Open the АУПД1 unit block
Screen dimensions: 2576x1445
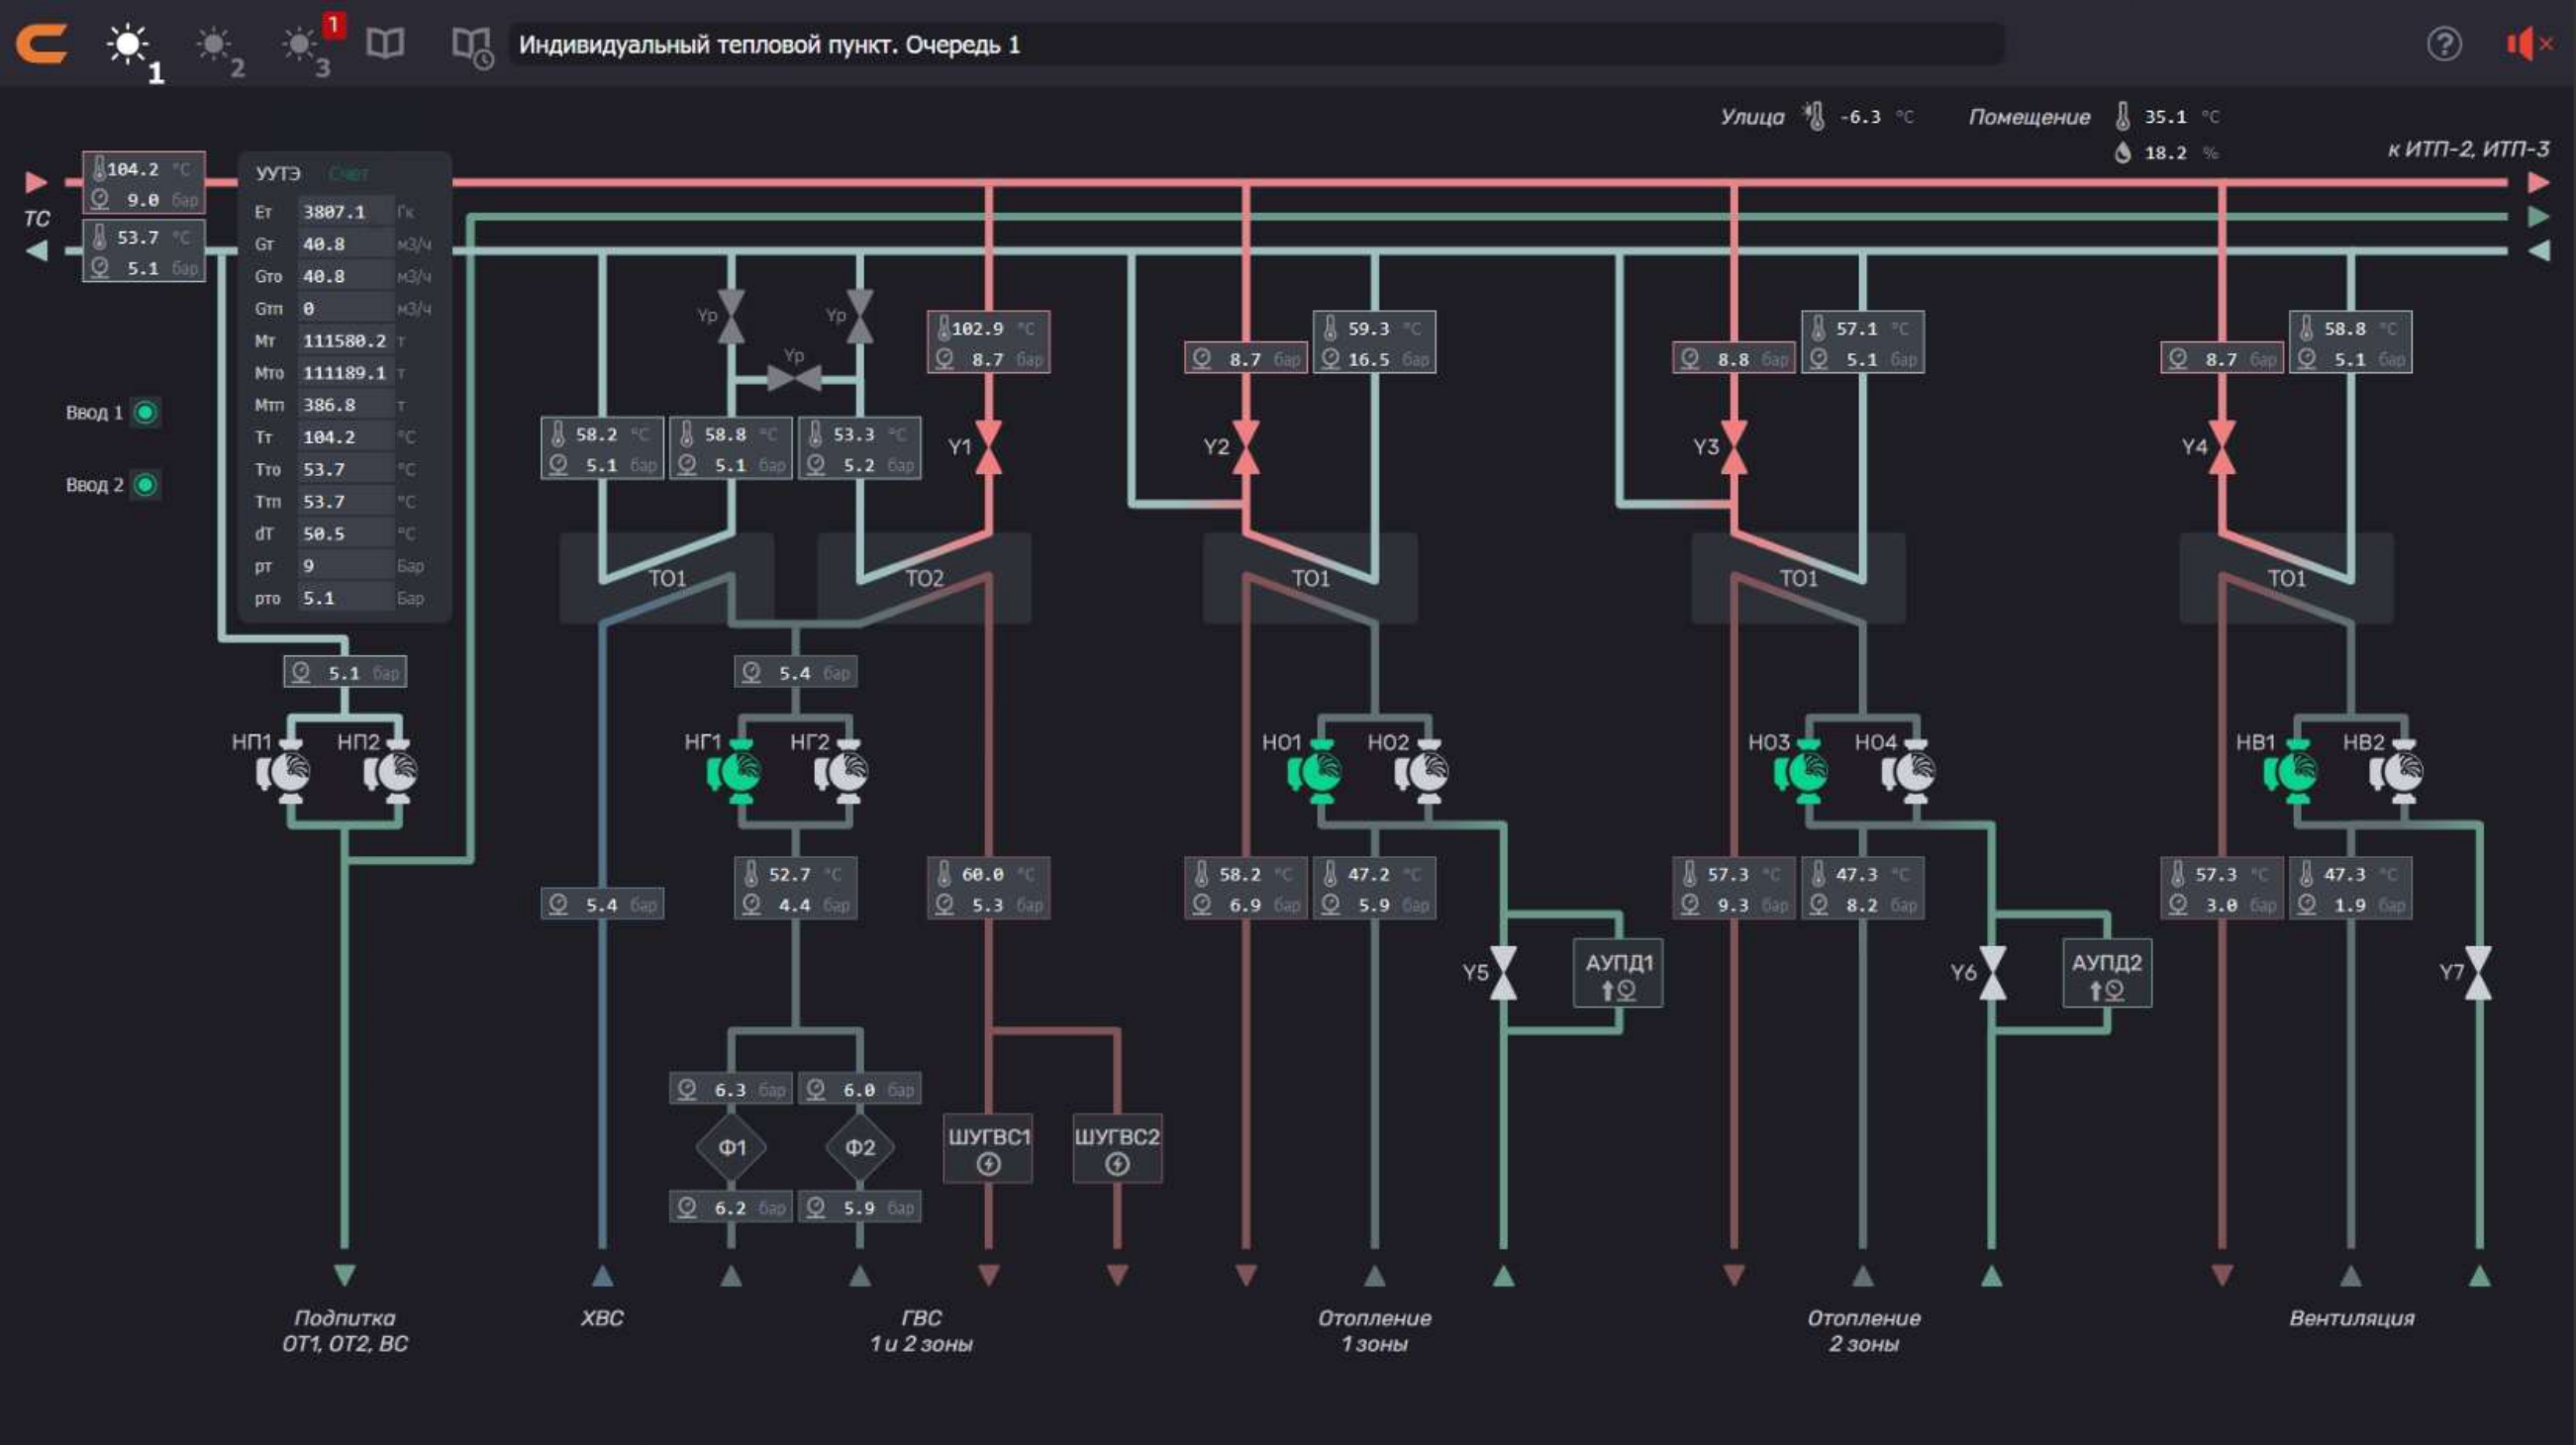tap(1618, 973)
